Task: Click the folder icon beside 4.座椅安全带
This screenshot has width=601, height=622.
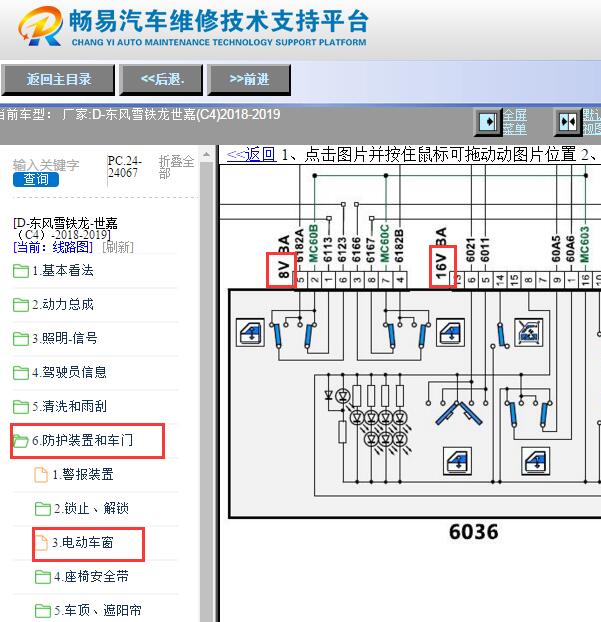Action: 42,576
